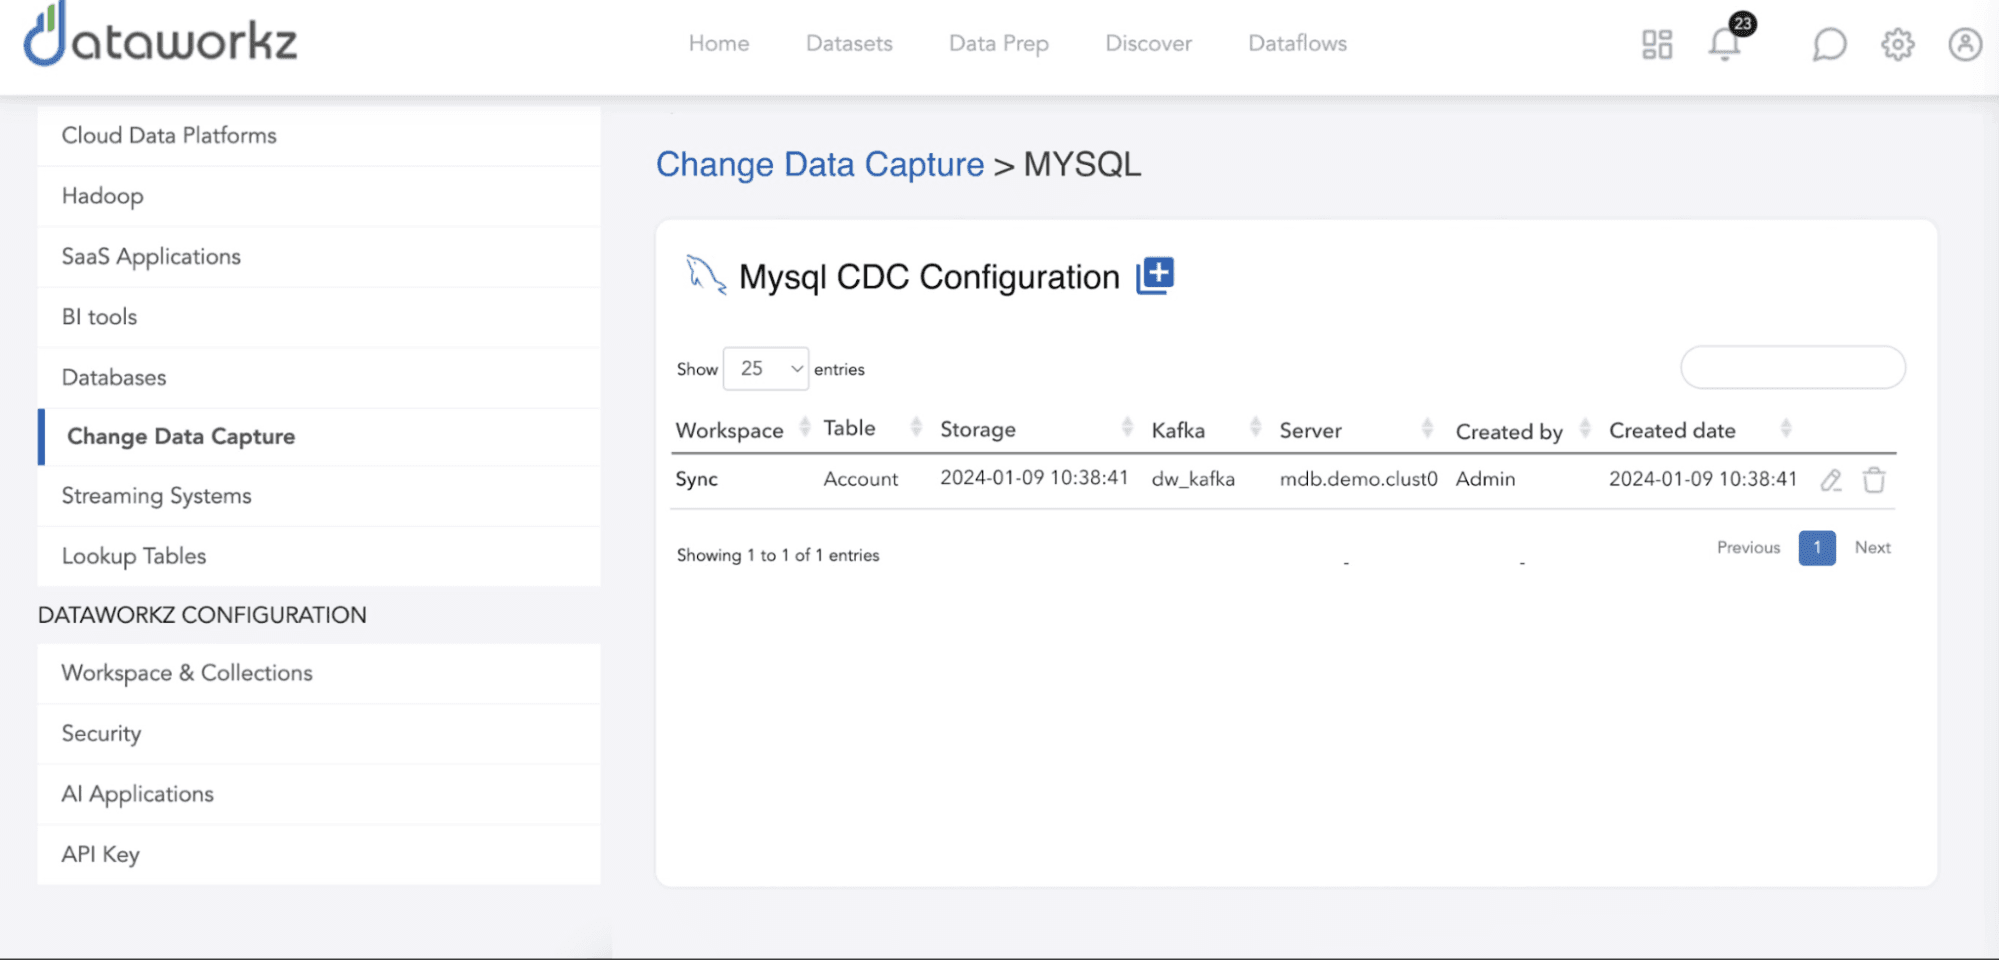Sort table by Kafka column
The height and width of the screenshot is (961, 1999).
[1178, 430]
